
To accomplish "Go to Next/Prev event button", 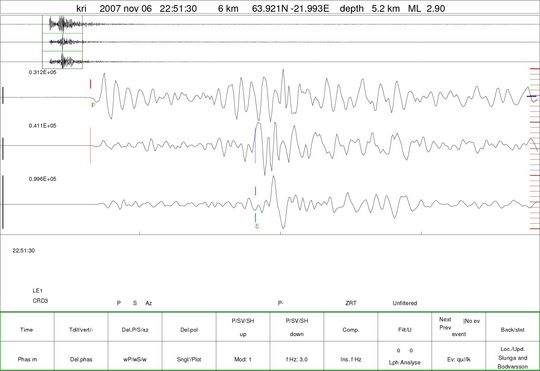I will 459,327.
